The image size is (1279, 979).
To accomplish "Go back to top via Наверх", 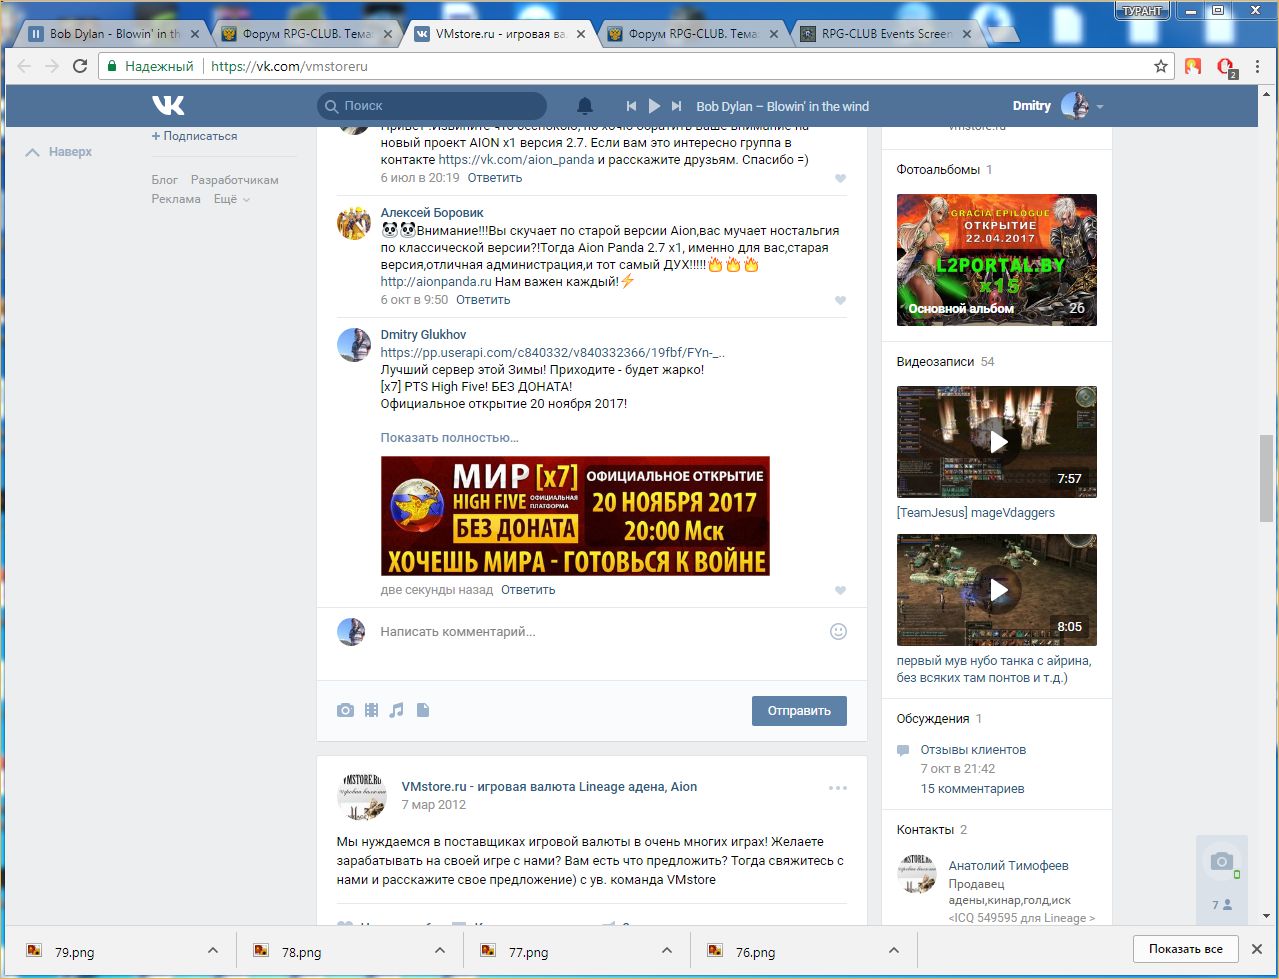I will click(x=59, y=152).
